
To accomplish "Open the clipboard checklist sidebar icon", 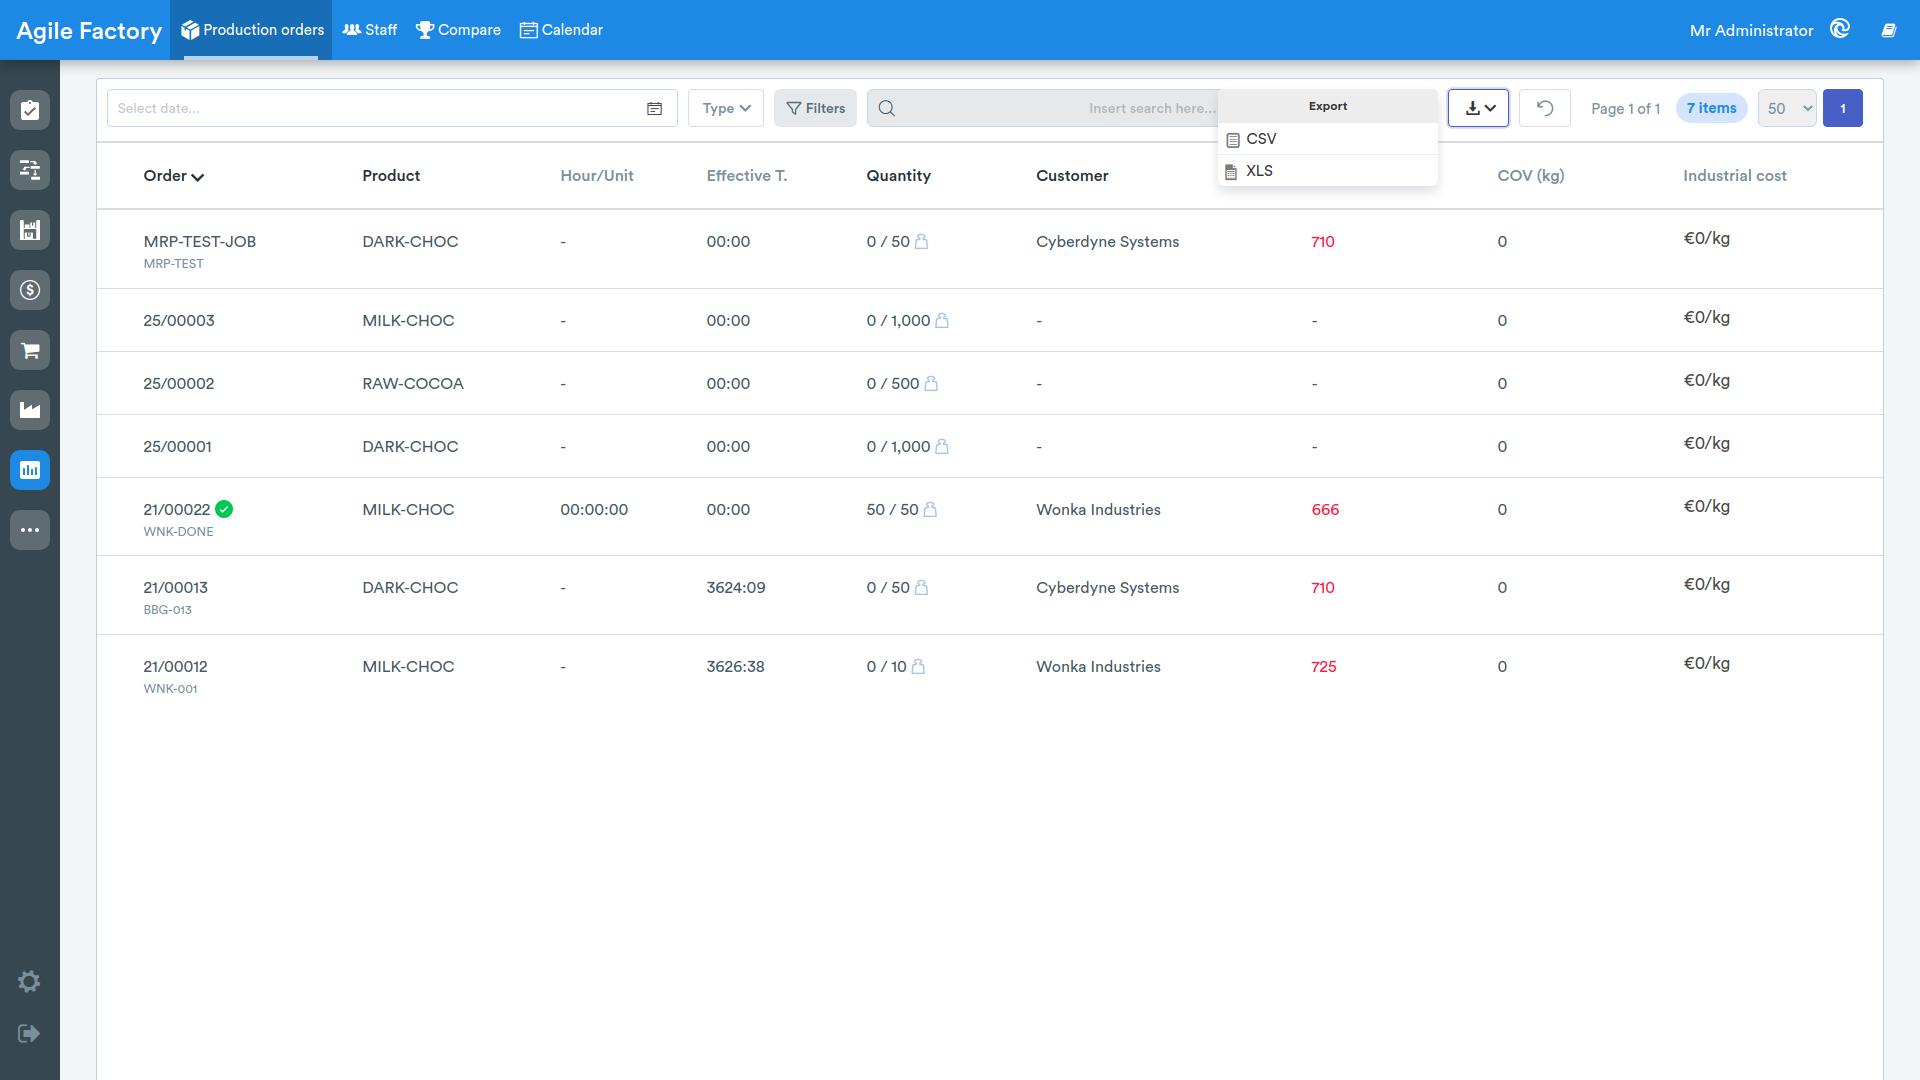I will point(30,110).
